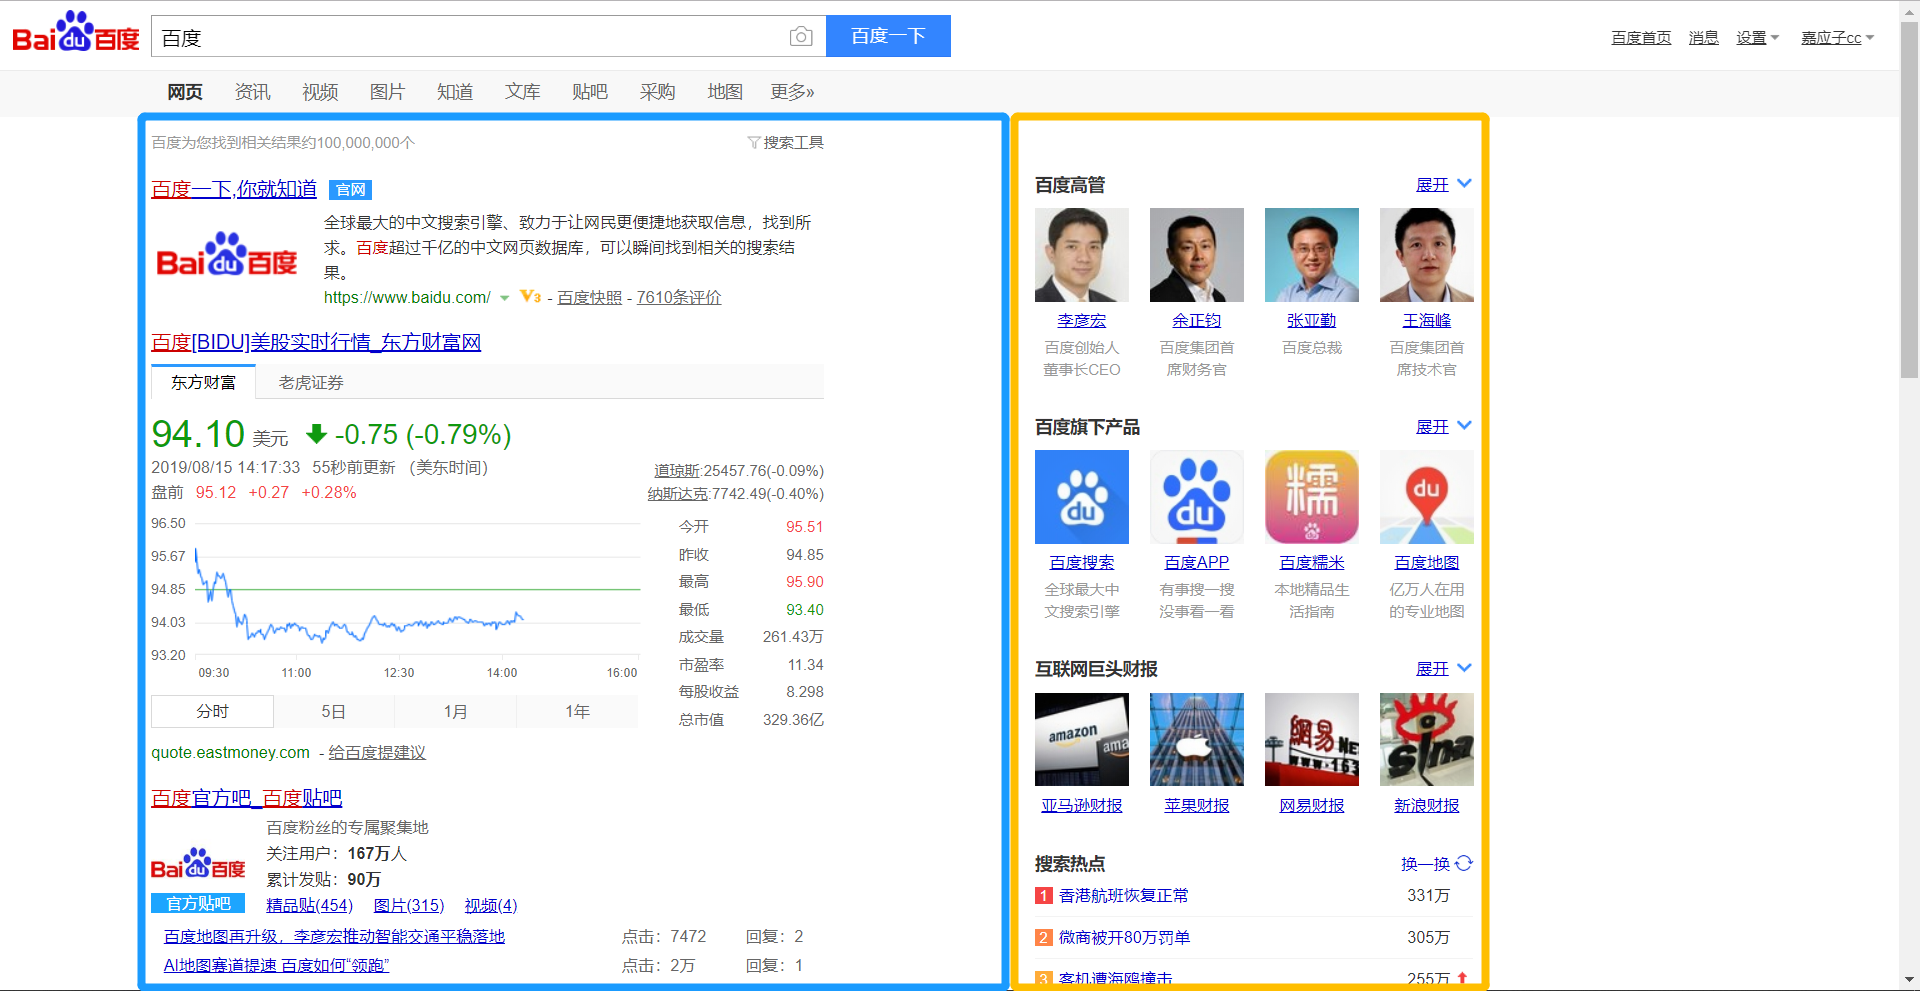Open the Apple earnings thumbnail

tap(1196, 739)
